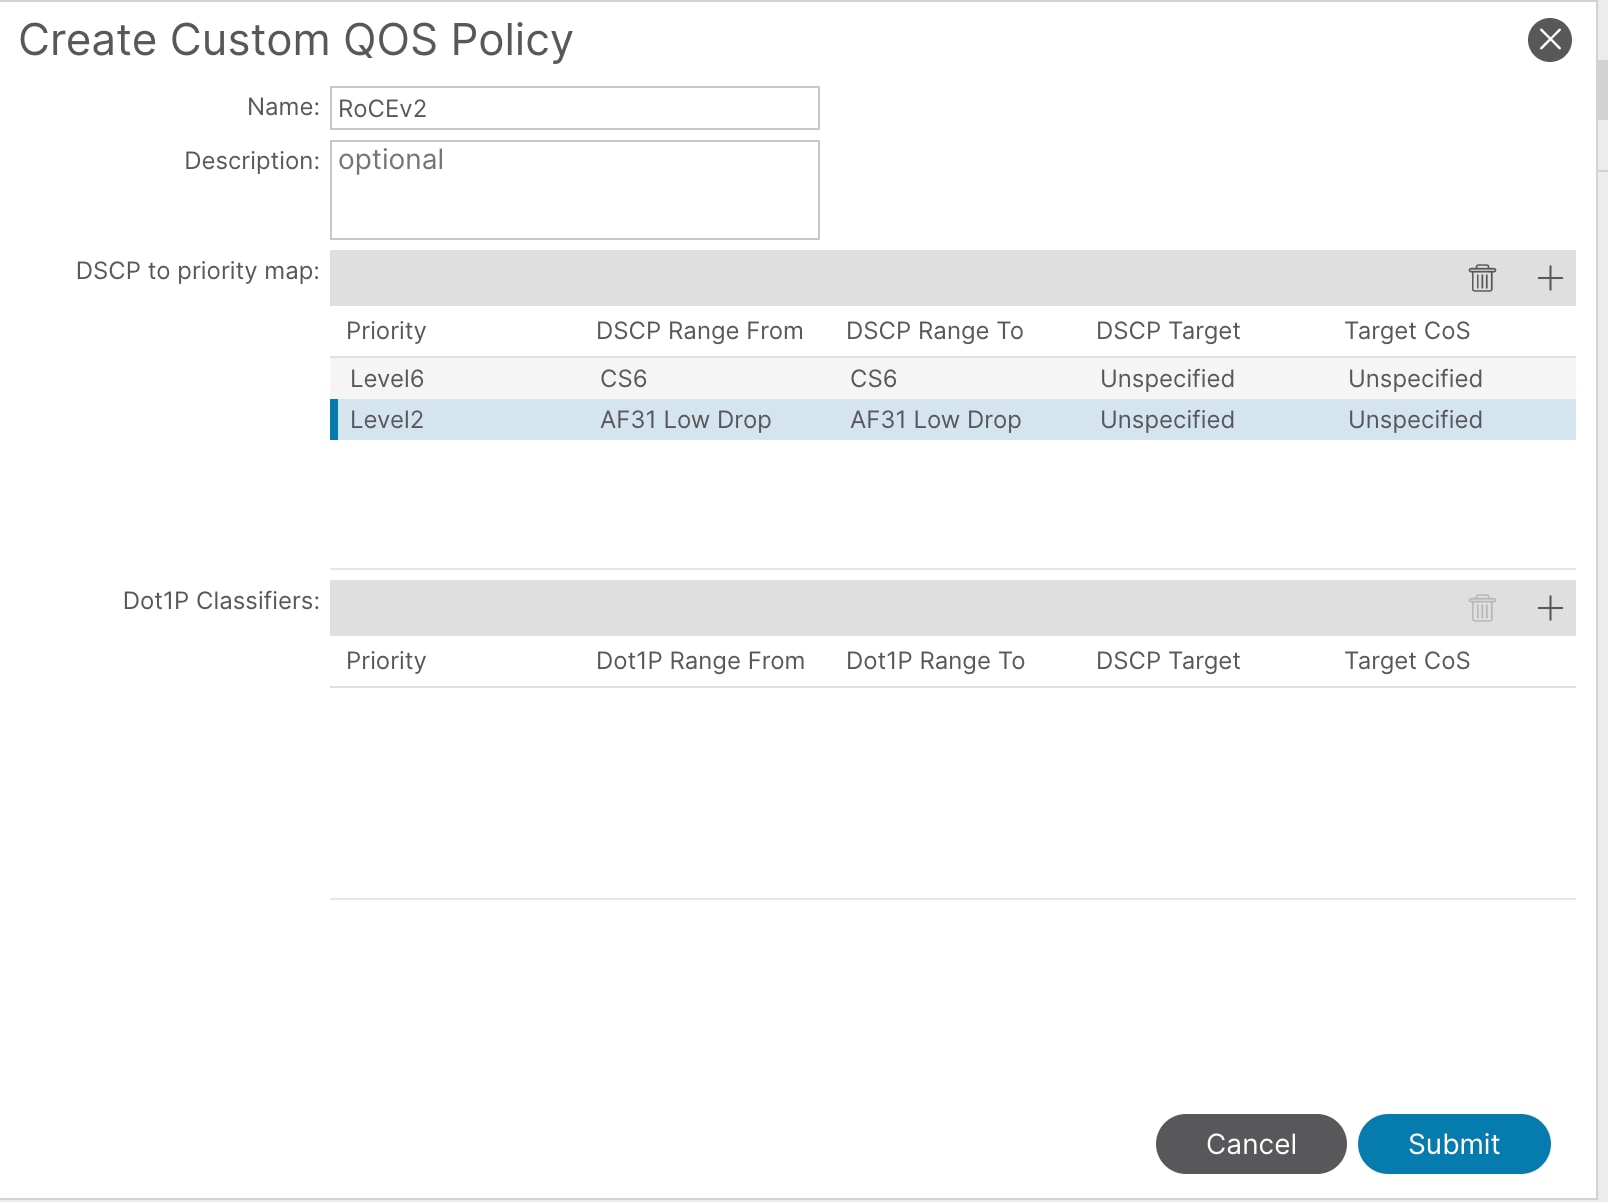
Task: Add a new Dot1P Classifier entry
Action: pyautogui.click(x=1550, y=607)
